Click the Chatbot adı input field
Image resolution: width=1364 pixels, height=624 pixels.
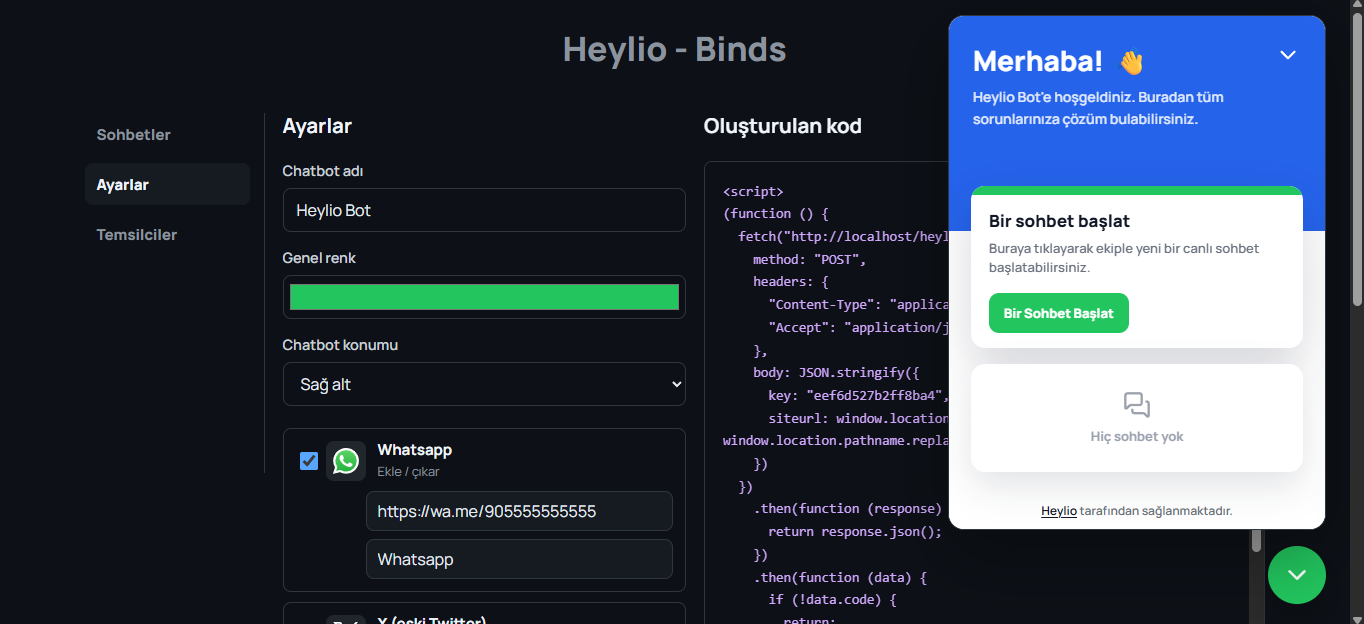484,210
